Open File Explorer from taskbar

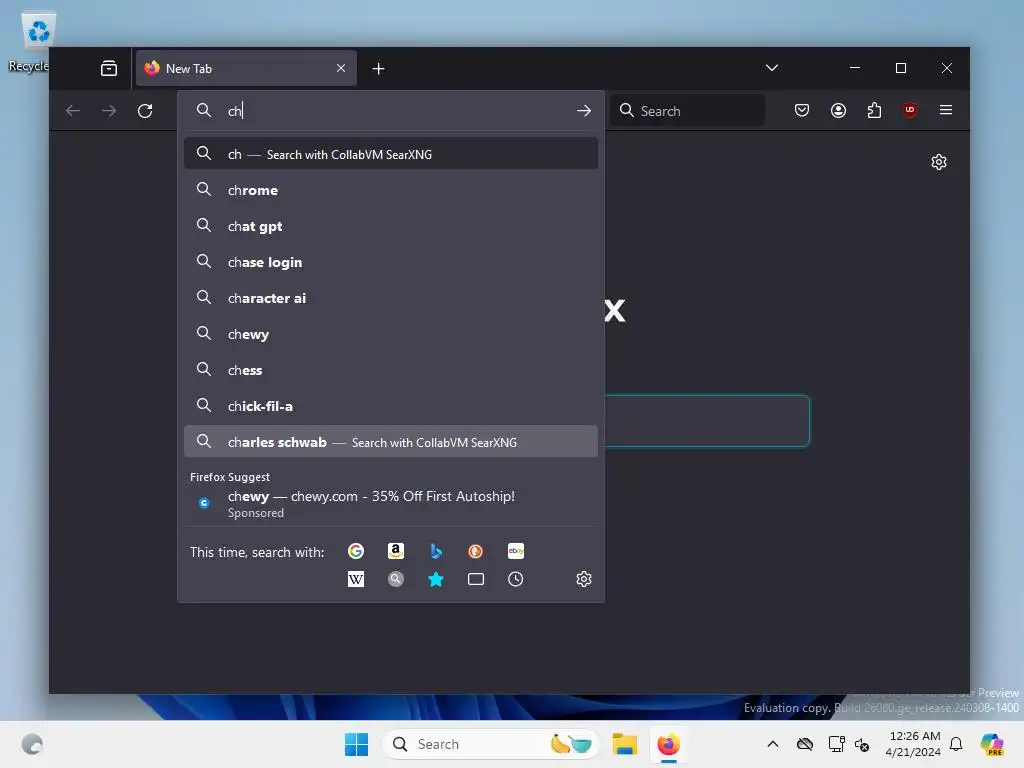[624, 744]
